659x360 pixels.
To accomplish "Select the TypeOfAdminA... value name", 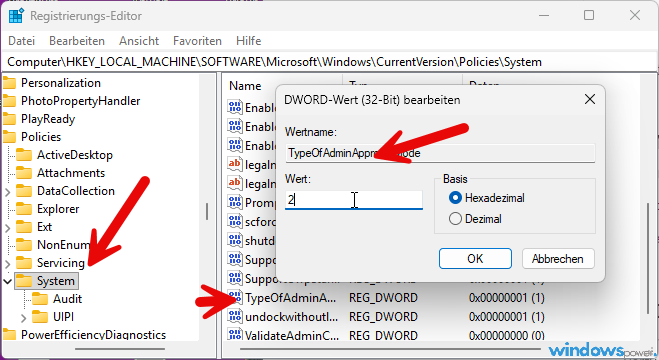I will click(x=291, y=298).
